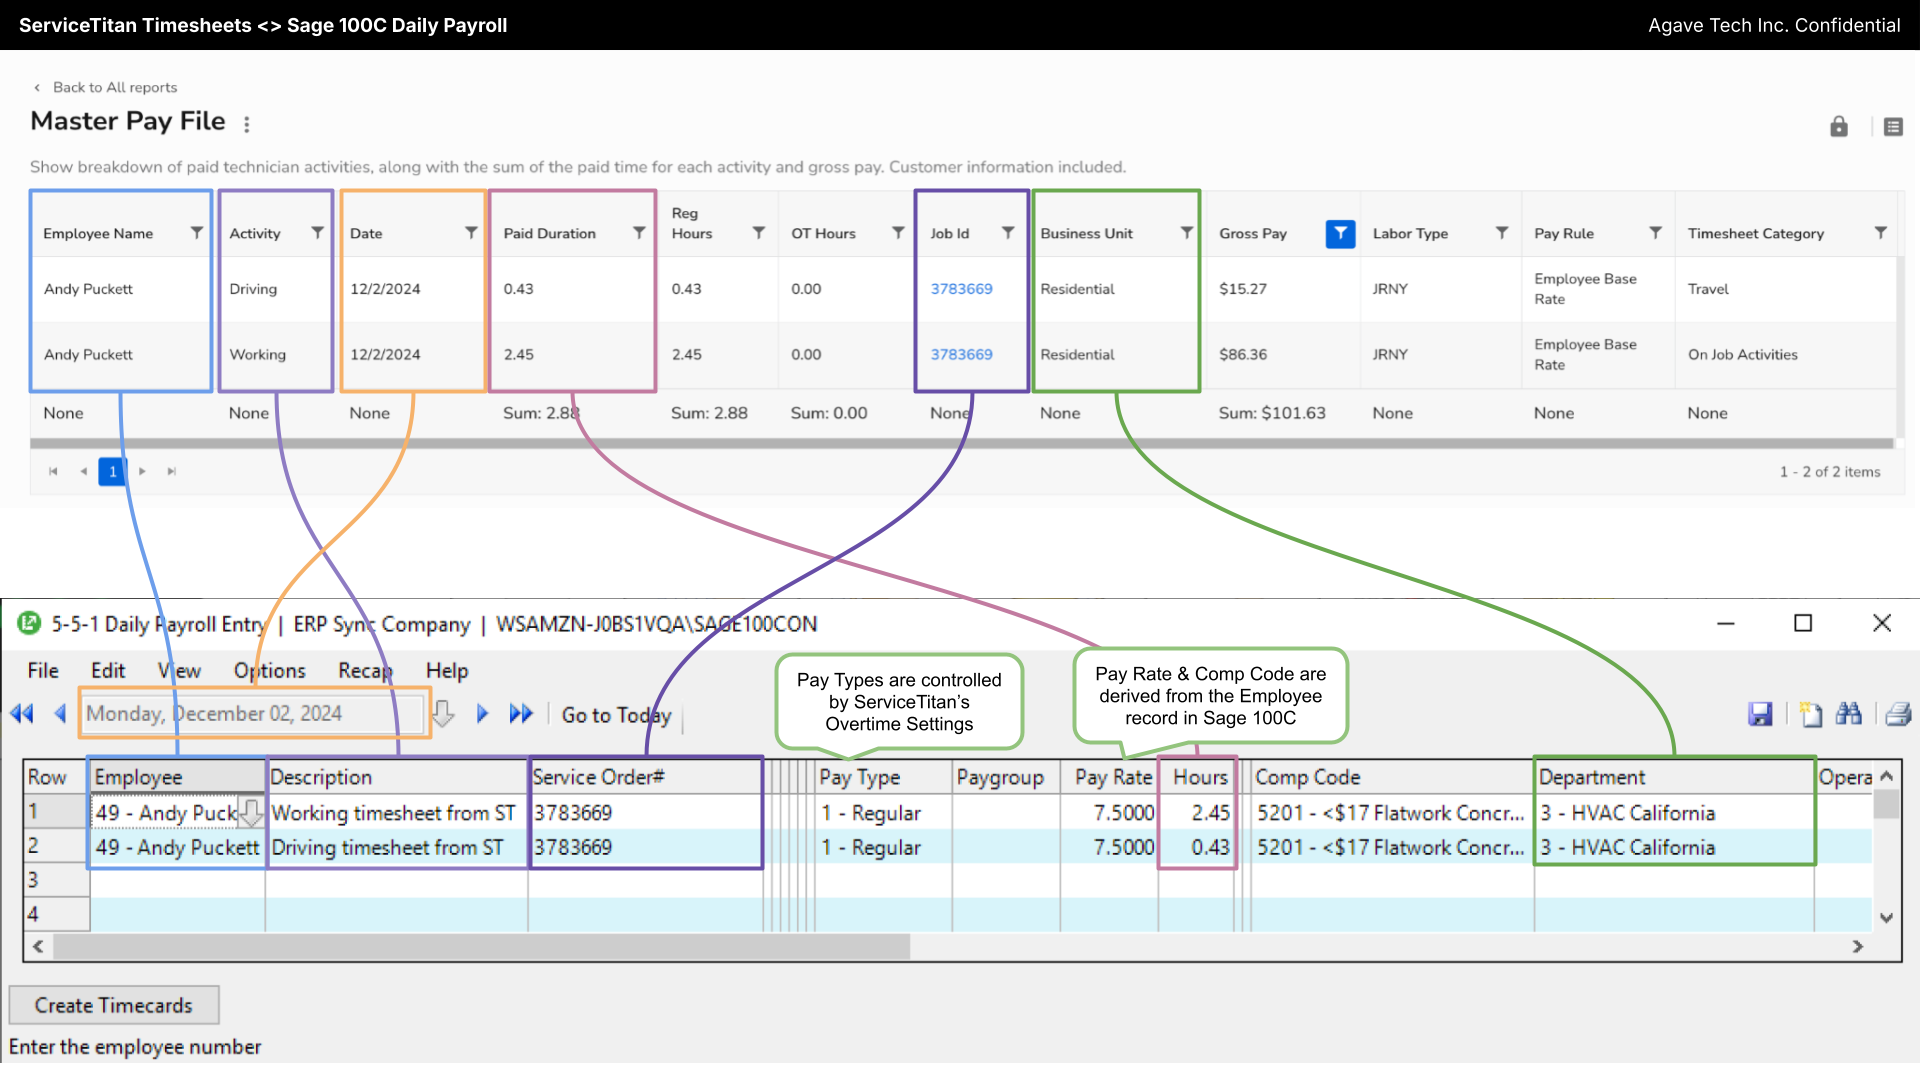
Task: Go to previous page in report pager
Action: click(84, 471)
